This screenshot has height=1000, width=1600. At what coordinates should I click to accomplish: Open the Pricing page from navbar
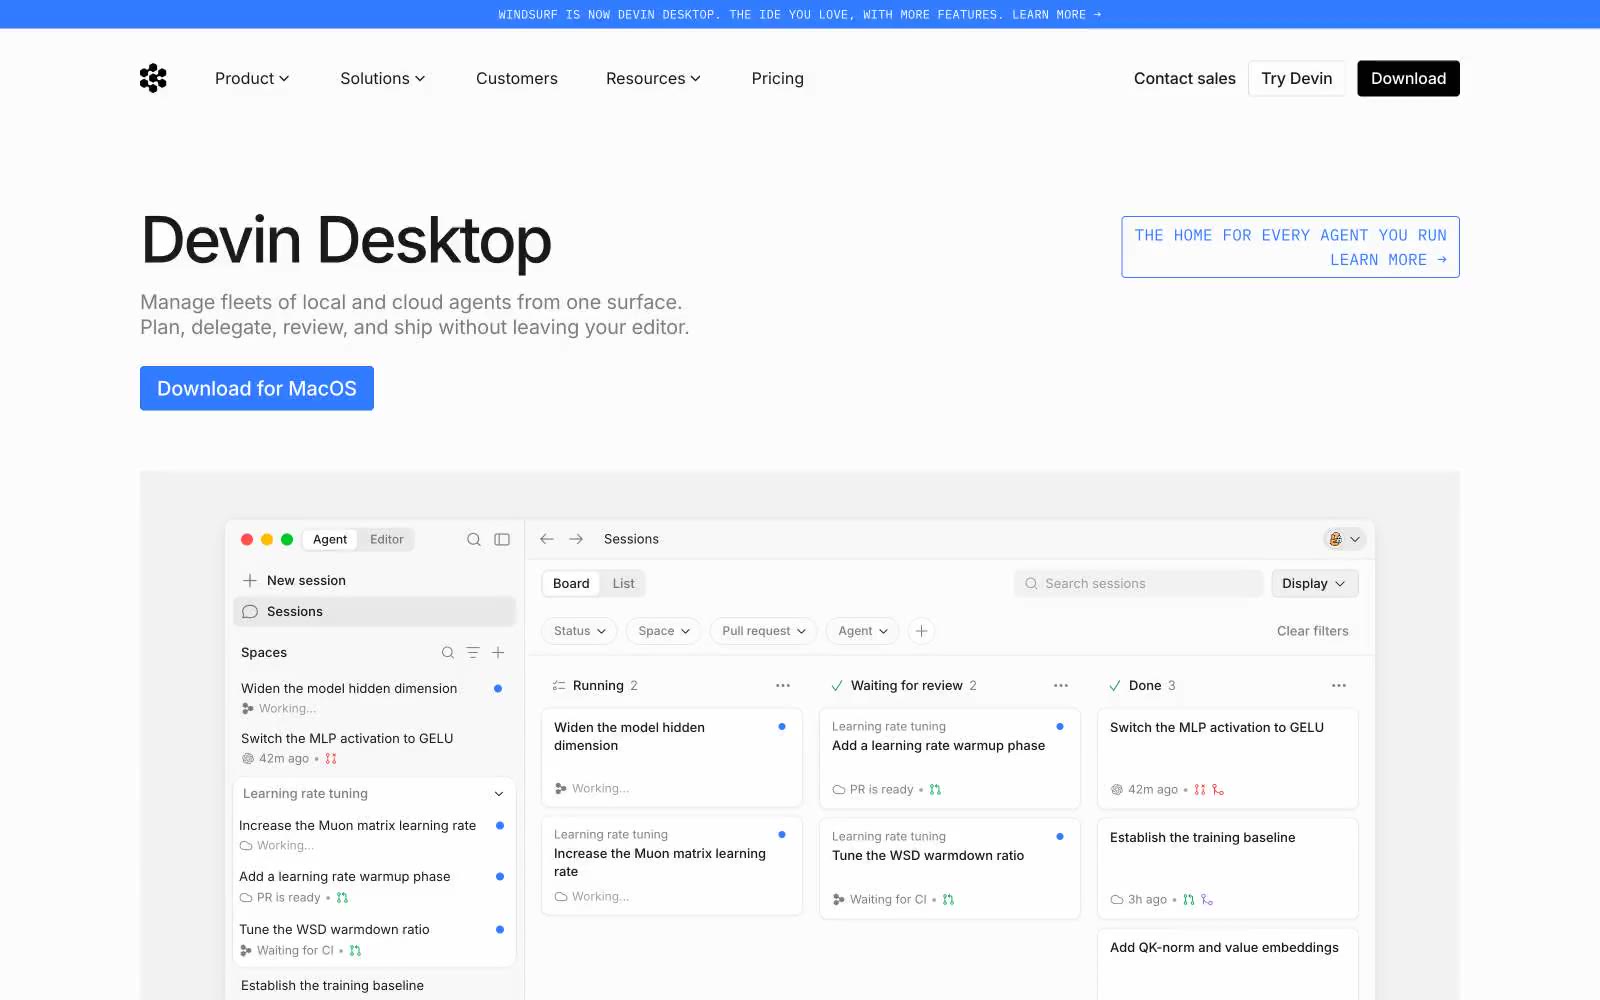click(x=778, y=78)
